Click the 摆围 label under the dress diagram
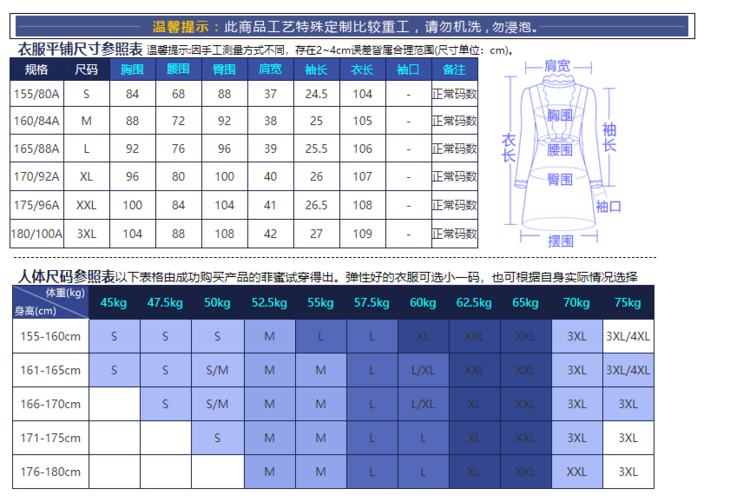730x502 pixels. coord(560,241)
